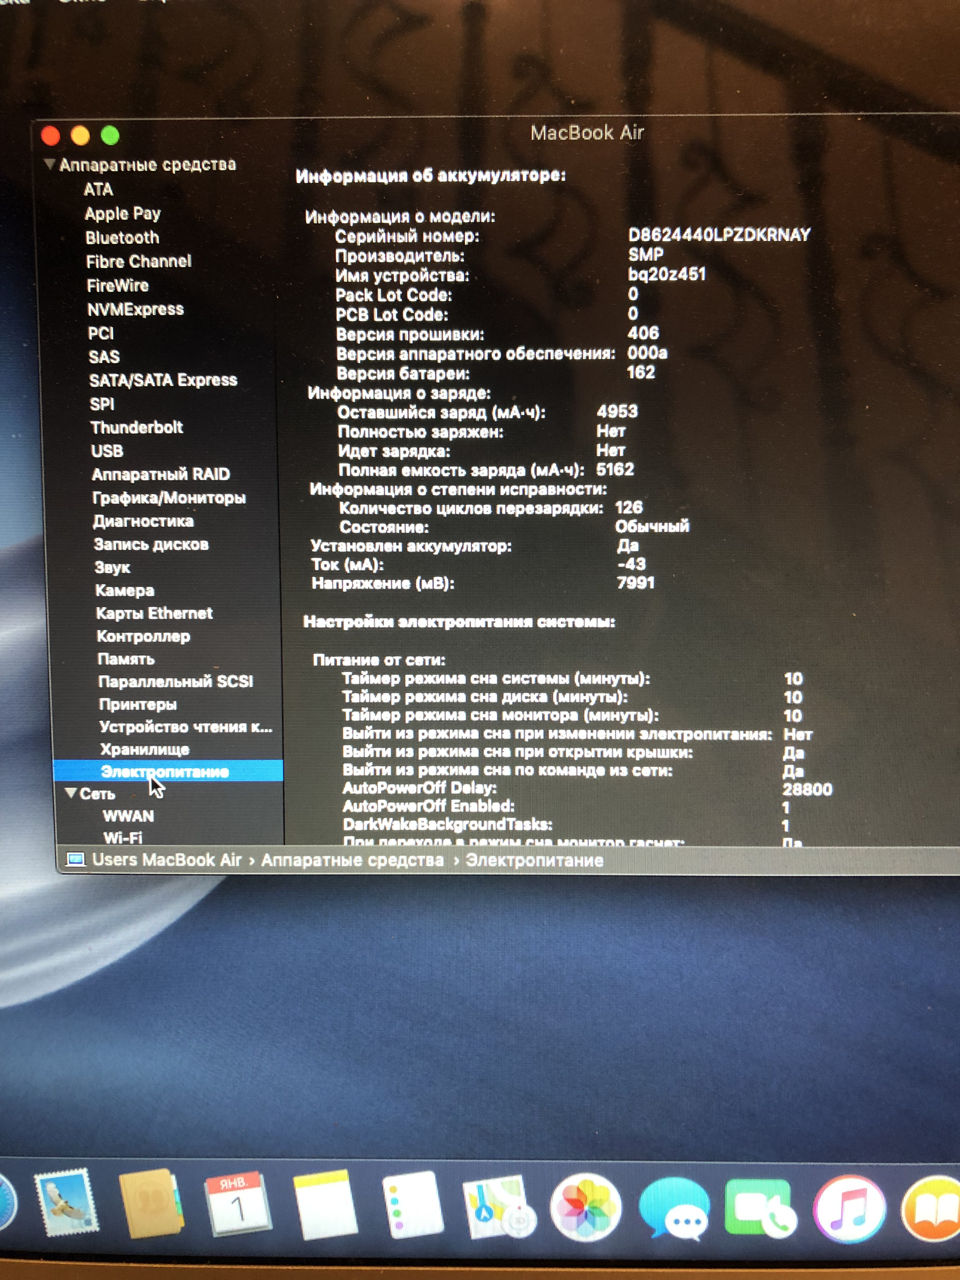Screen dimensions: 960x1280
Task: Select Принтеры in the sidebar
Action: [138, 704]
